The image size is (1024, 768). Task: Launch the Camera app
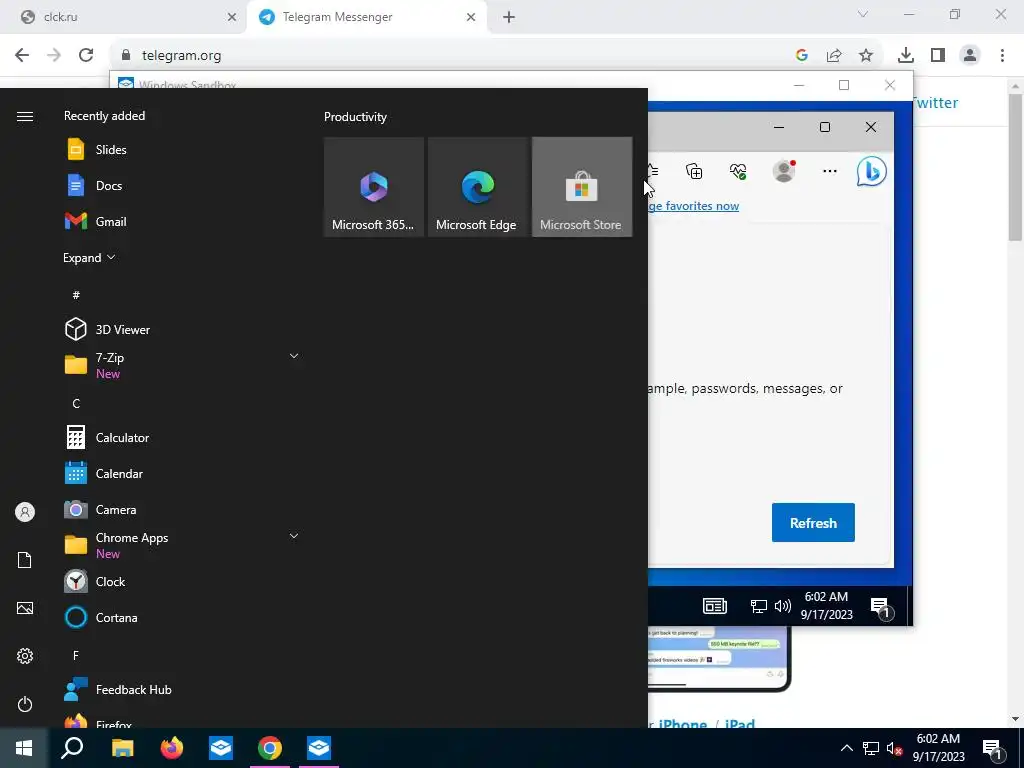pyautogui.click(x=183, y=509)
